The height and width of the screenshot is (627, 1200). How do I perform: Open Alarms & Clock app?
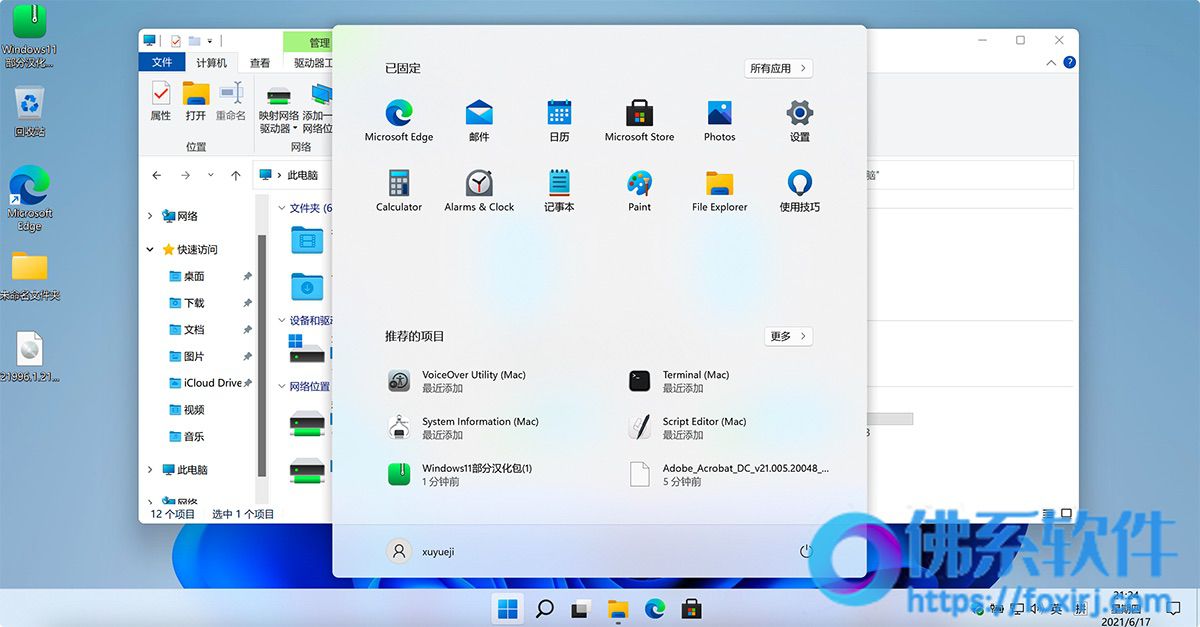tap(479, 190)
